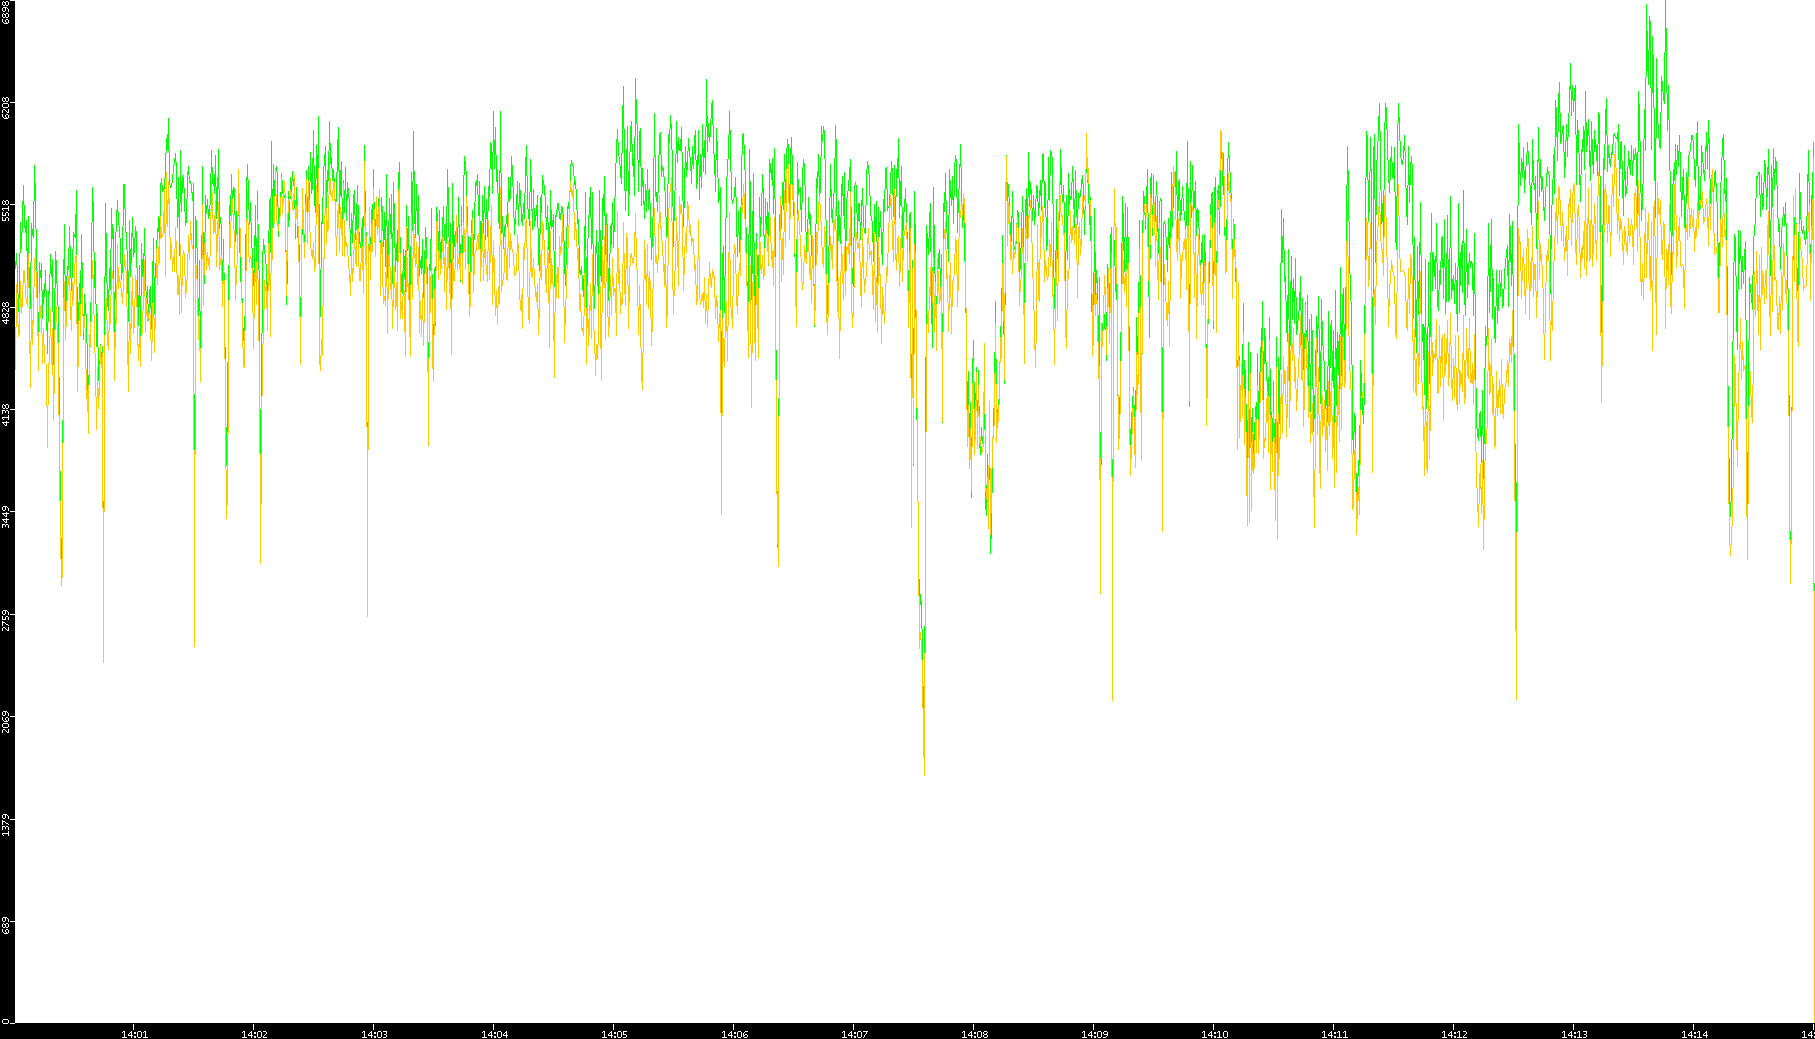Click the 14:06 time axis label

(734, 1034)
